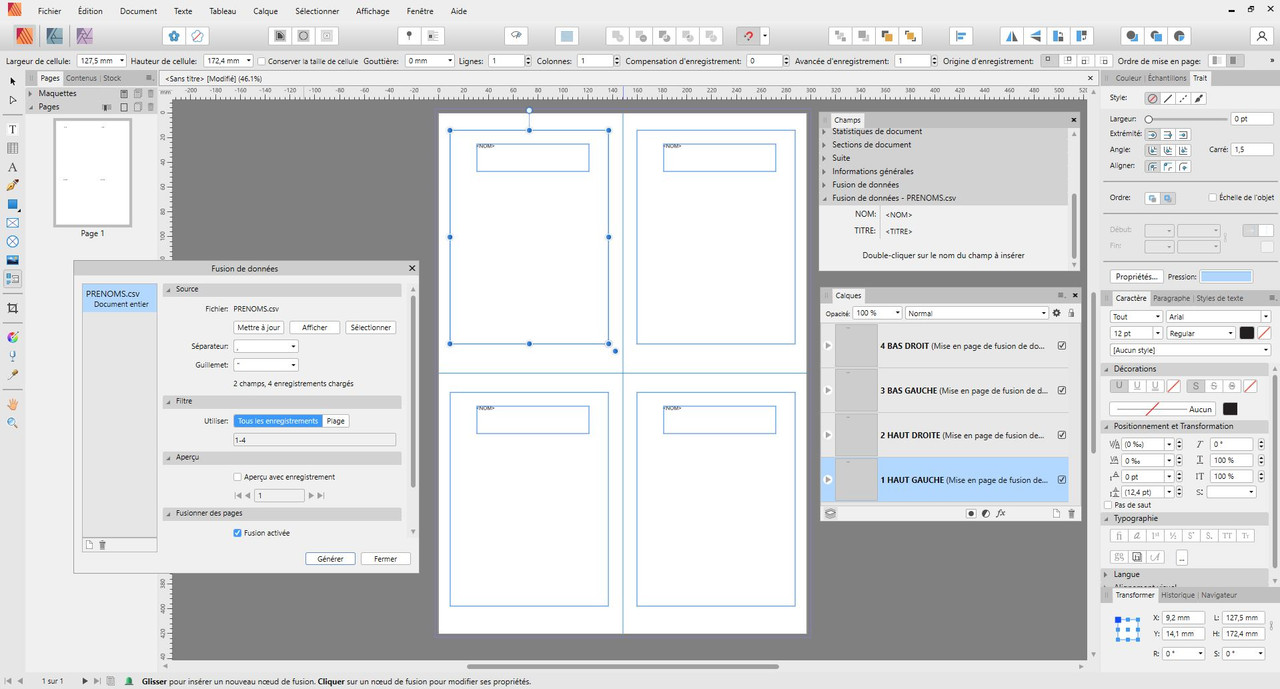
Task: Select the Crop tool
Action: (x=13, y=309)
